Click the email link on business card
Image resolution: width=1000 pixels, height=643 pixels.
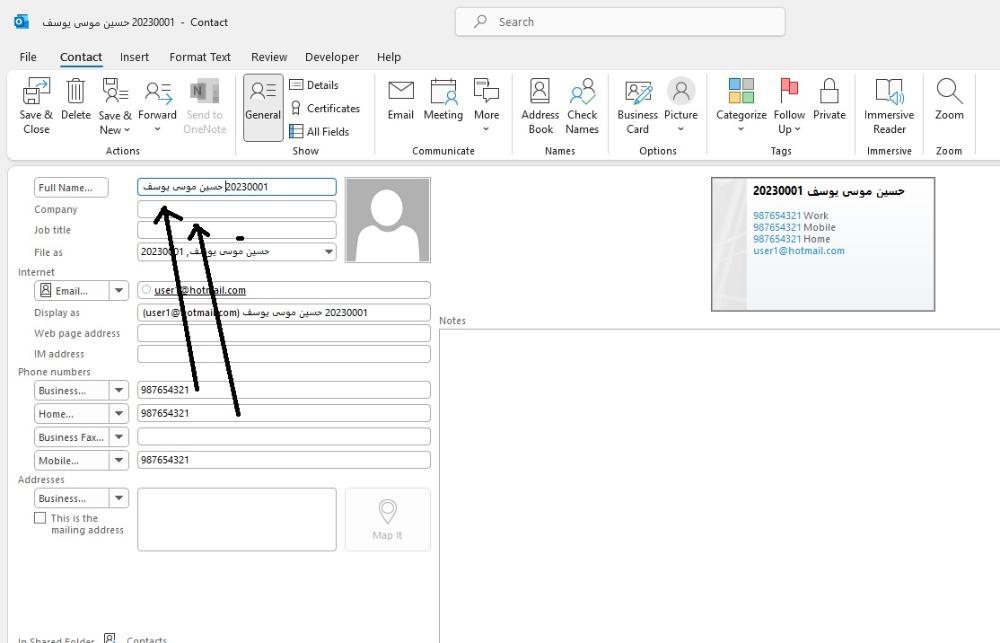(798, 251)
